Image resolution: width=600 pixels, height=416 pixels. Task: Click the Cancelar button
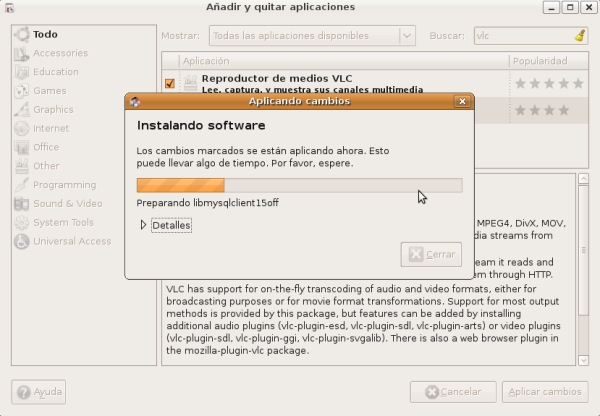pyautogui.click(x=453, y=392)
